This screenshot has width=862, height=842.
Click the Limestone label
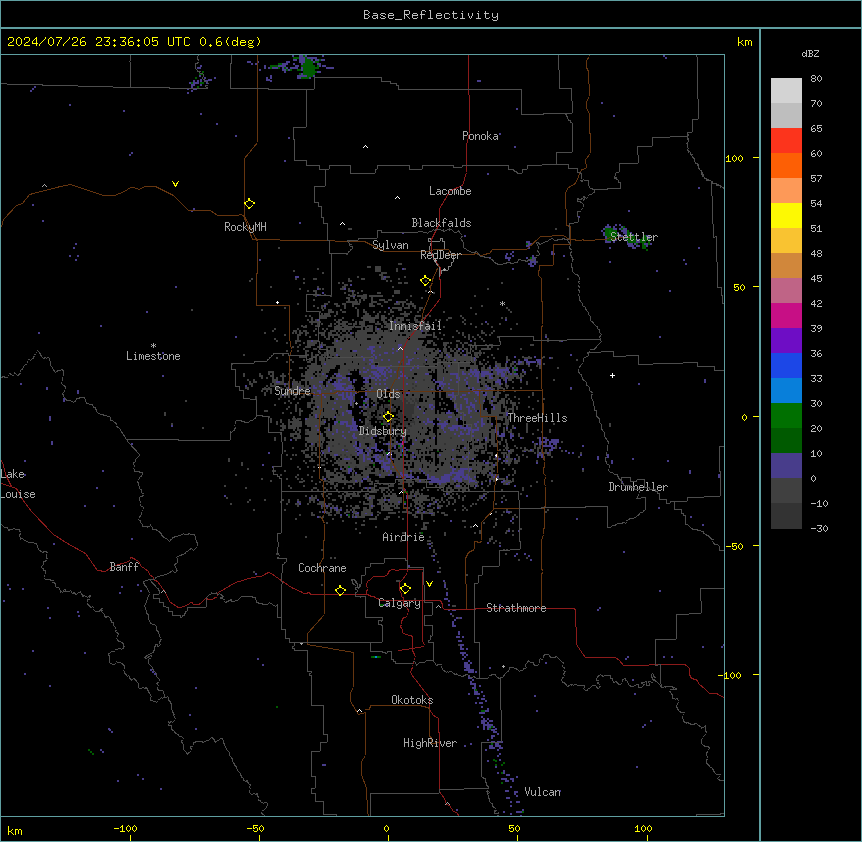pos(153,356)
